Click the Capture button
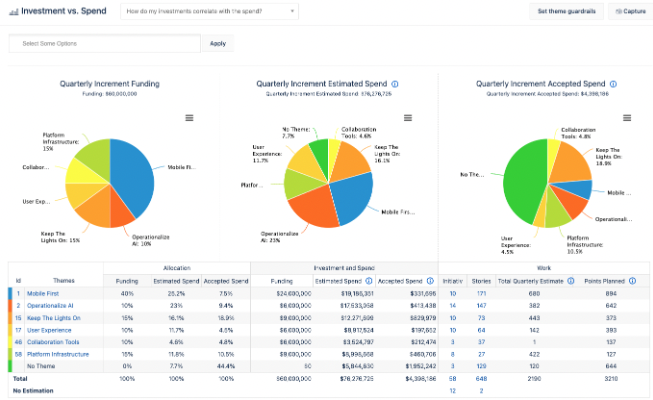Image resolution: width=653 pixels, height=400 pixels. coord(631,11)
